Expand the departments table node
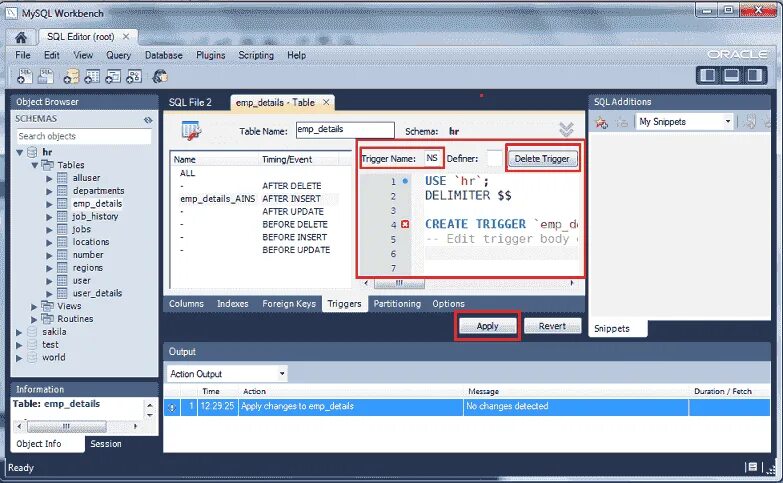 [49, 191]
